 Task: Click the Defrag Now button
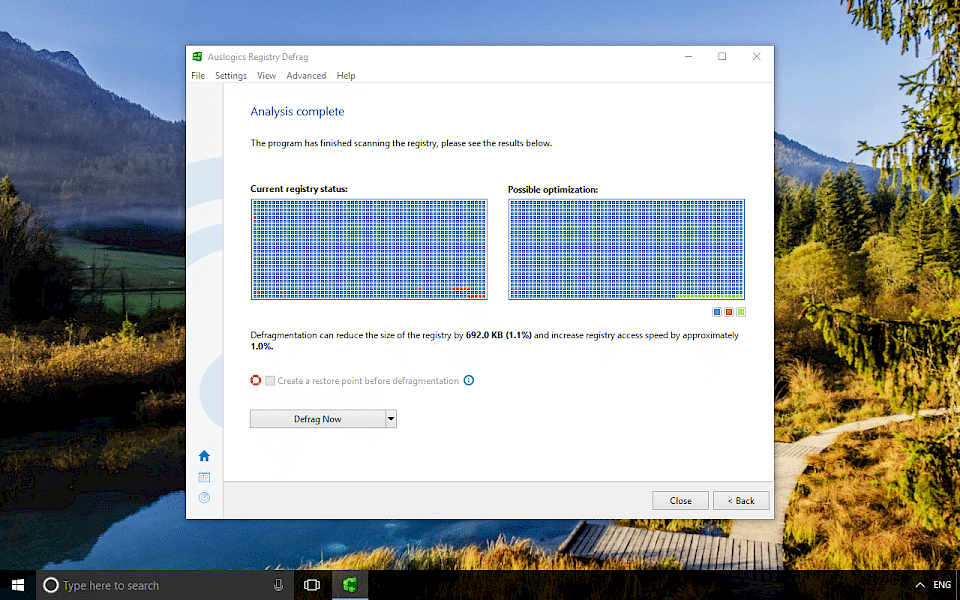pyautogui.click(x=317, y=419)
